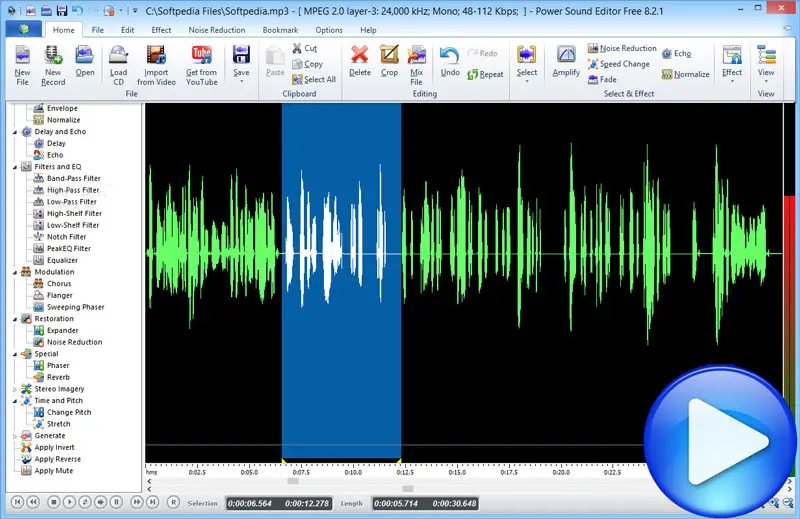
Task: Click the Select All button
Action: 314,80
